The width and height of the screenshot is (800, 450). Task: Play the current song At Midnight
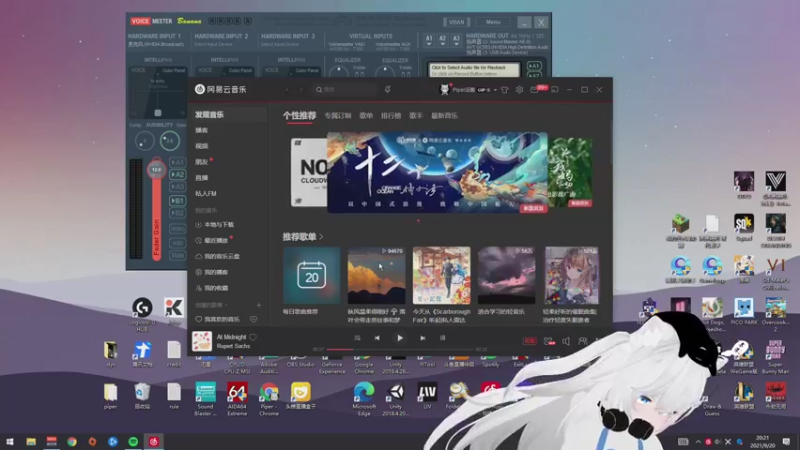[399, 338]
